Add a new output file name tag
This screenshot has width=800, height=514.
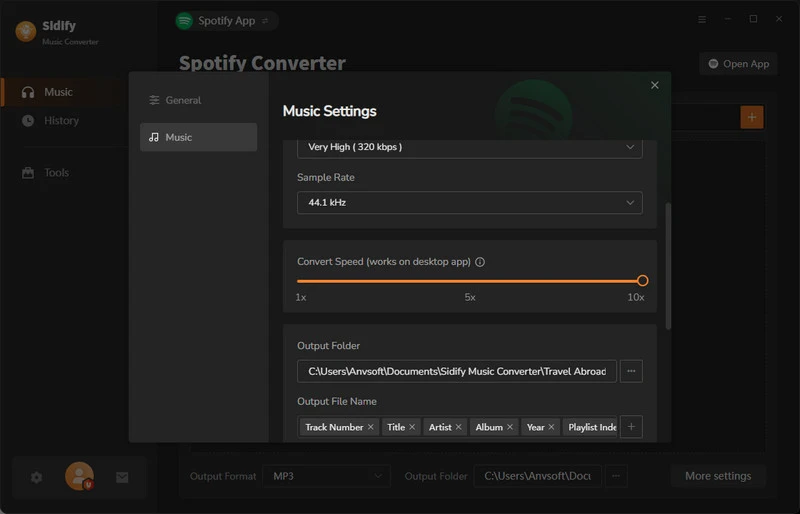coord(631,427)
